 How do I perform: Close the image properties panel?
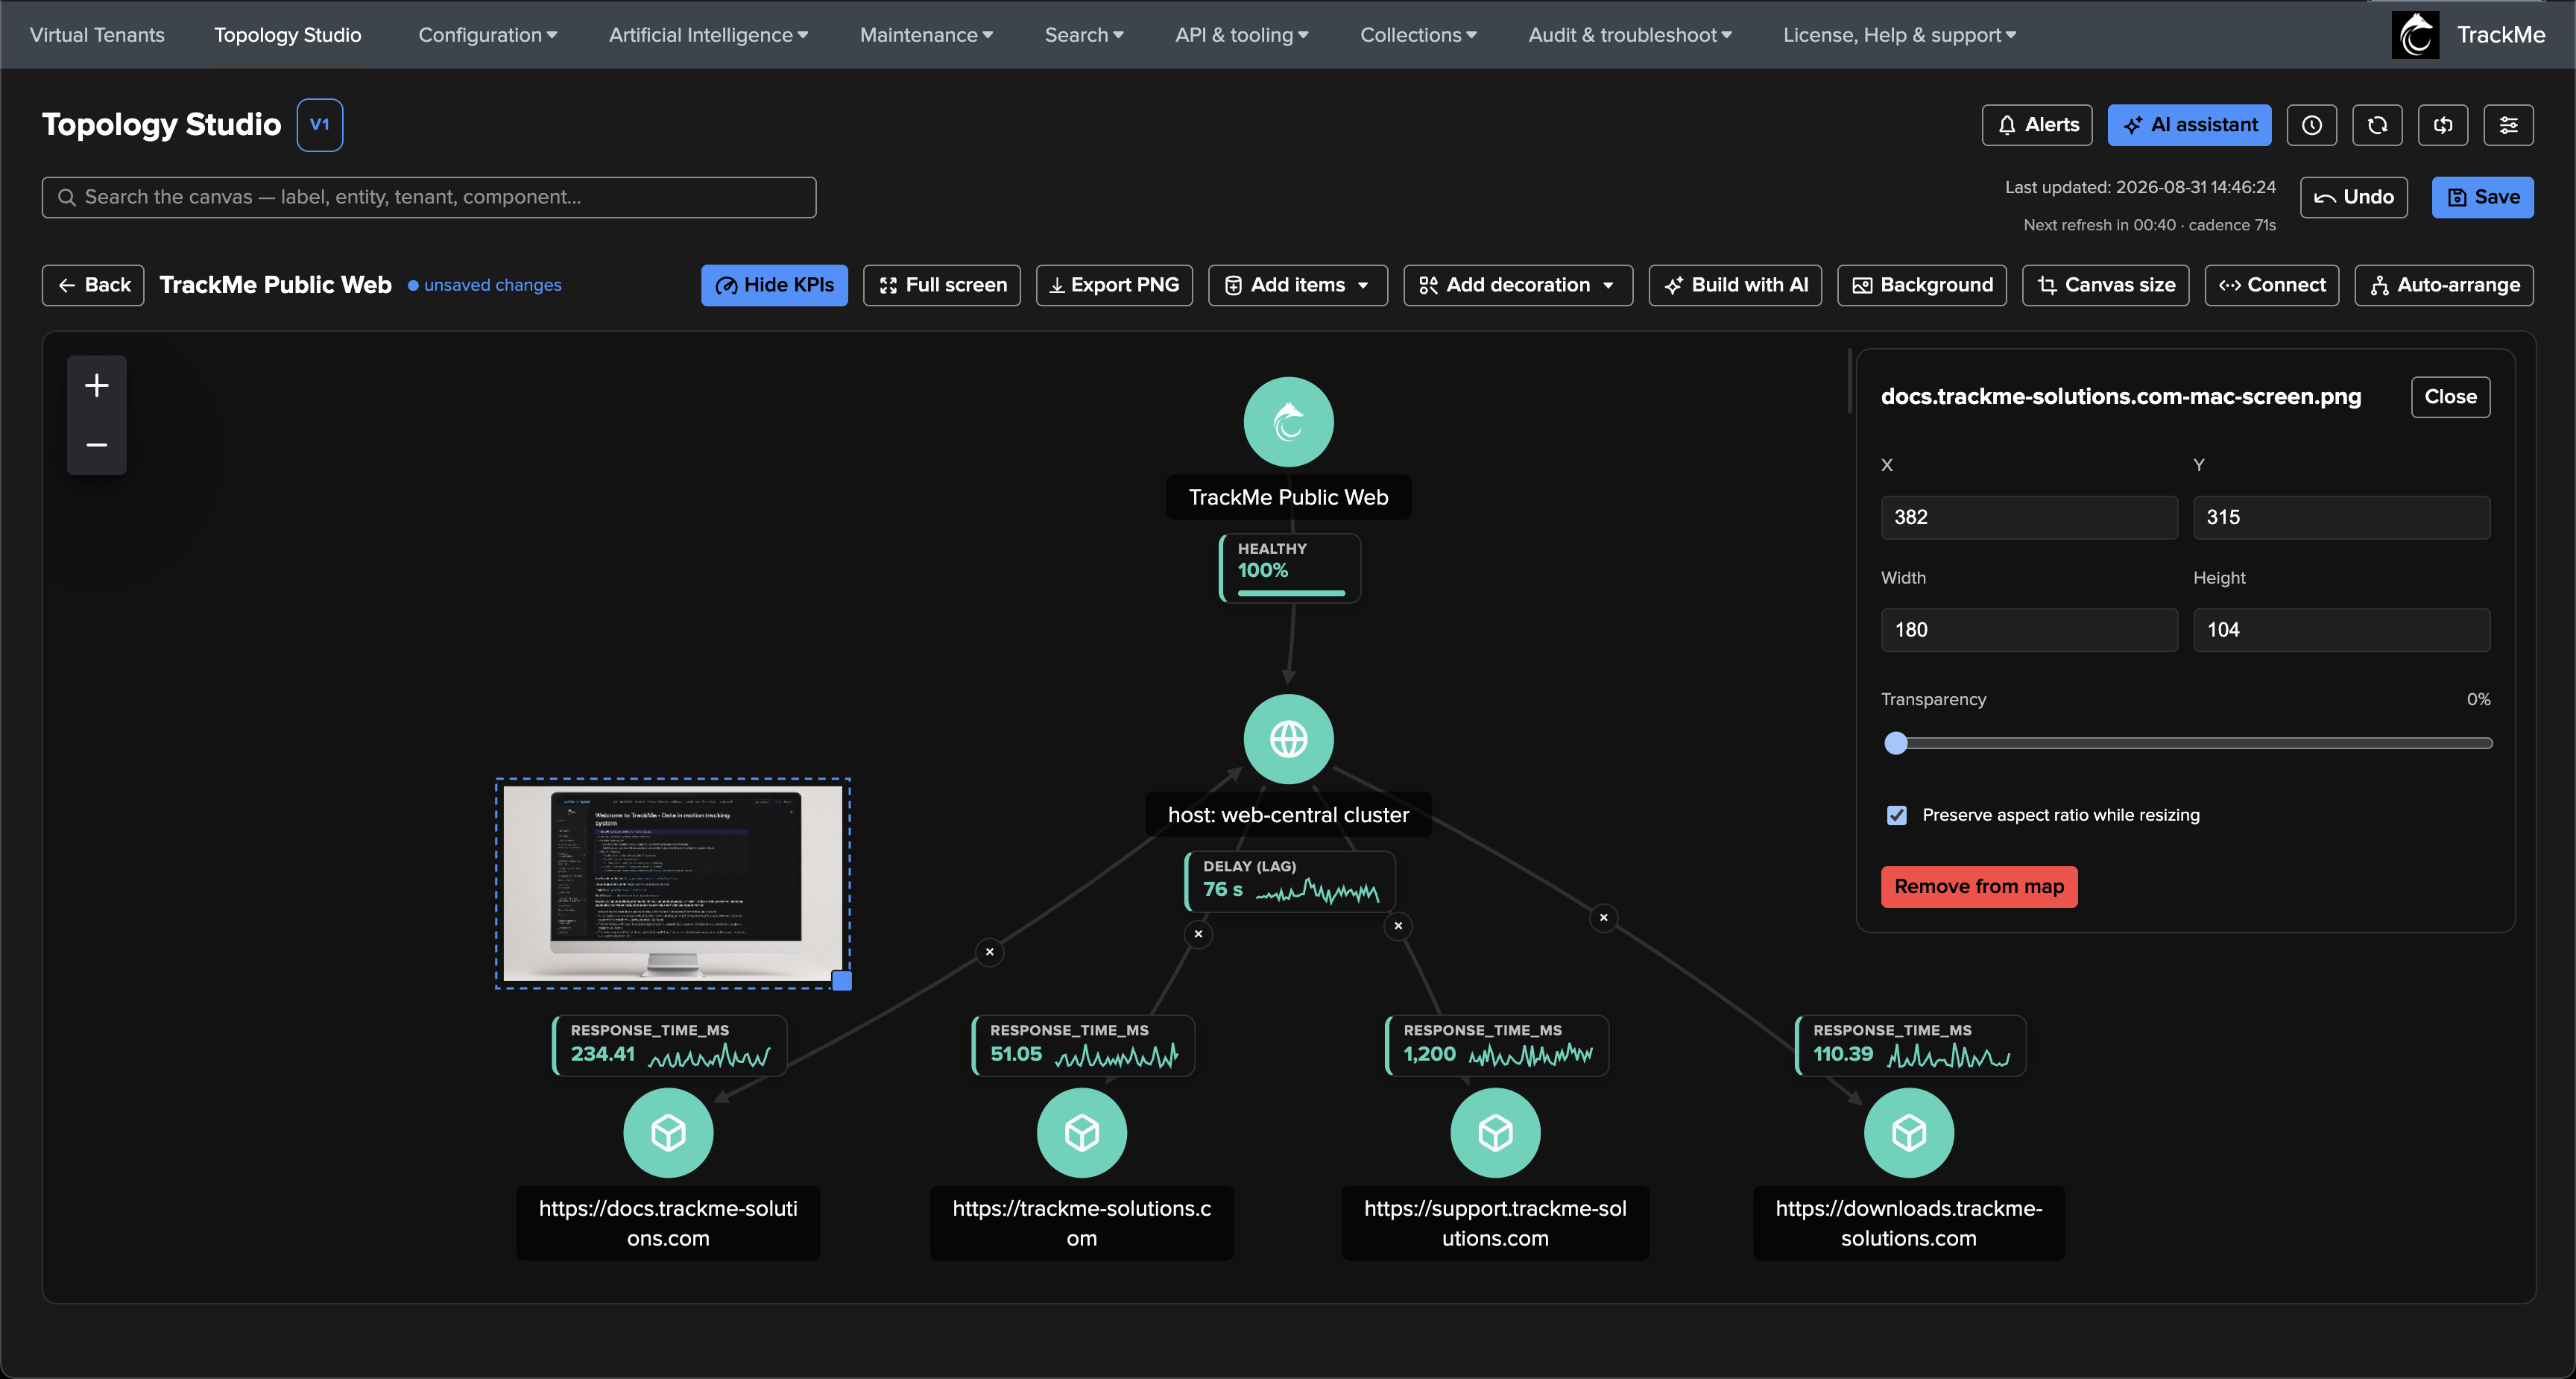click(2450, 397)
